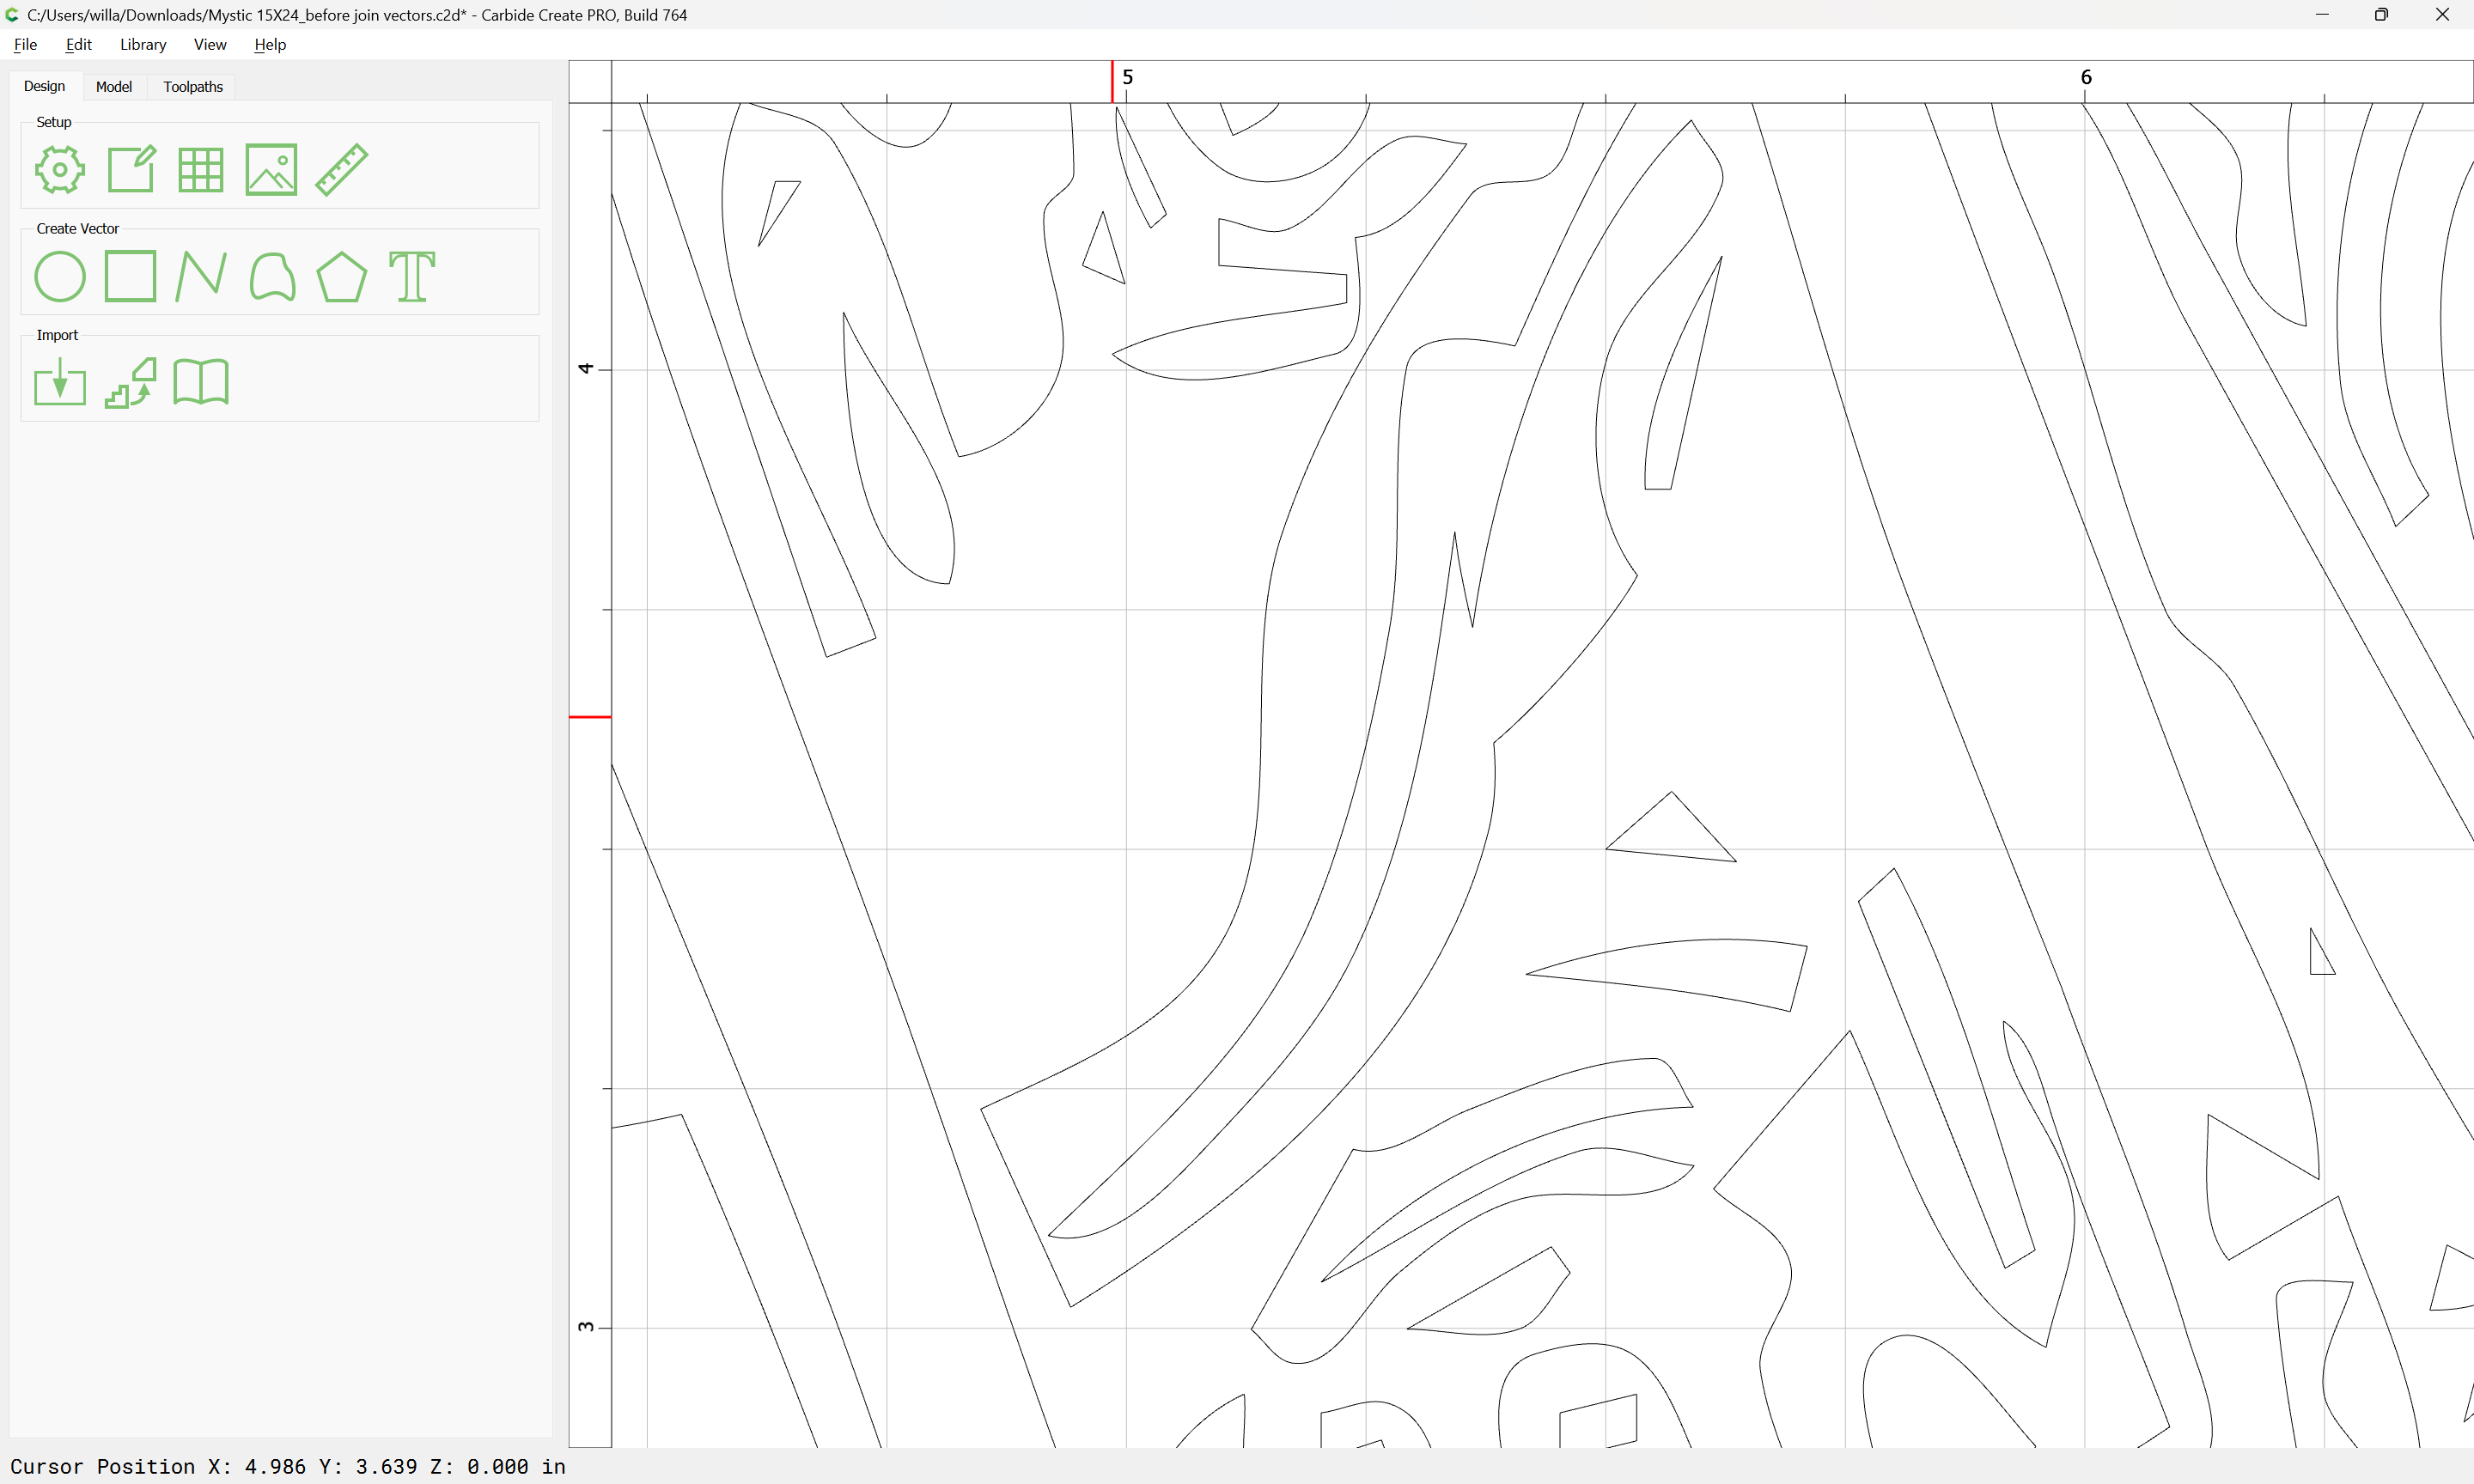The width and height of the screenshot is (2474, 1484).
Task: Close the Carbide Create window
Action: click(x=2442, y=15)
